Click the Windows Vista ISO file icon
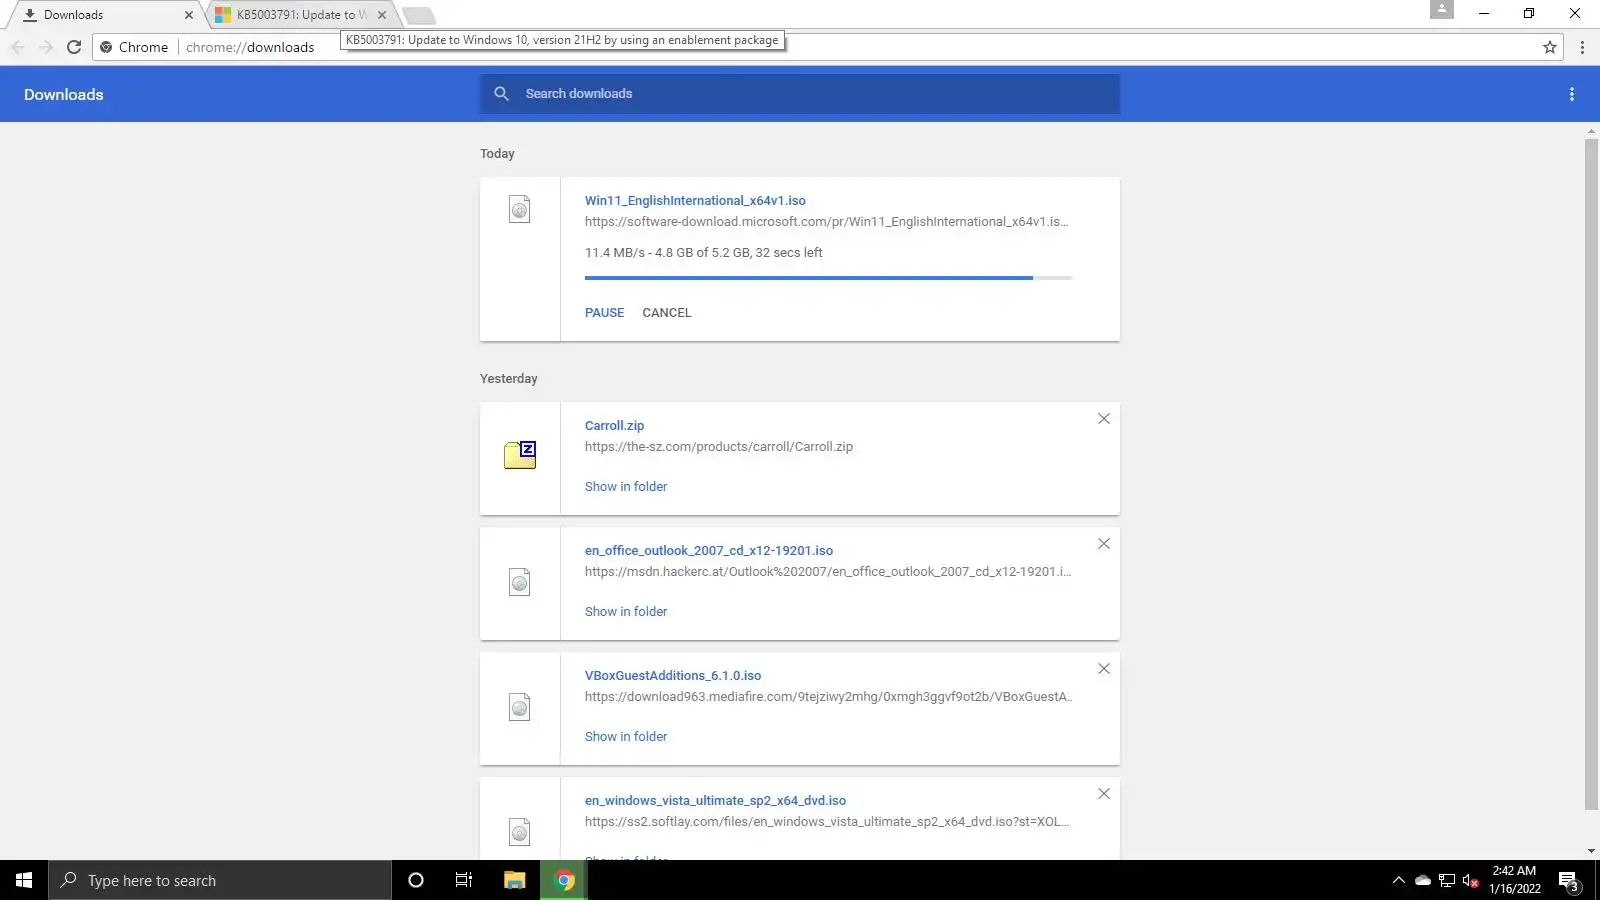The width and height of the screenshot is (1600, 900). pos(520,832)
